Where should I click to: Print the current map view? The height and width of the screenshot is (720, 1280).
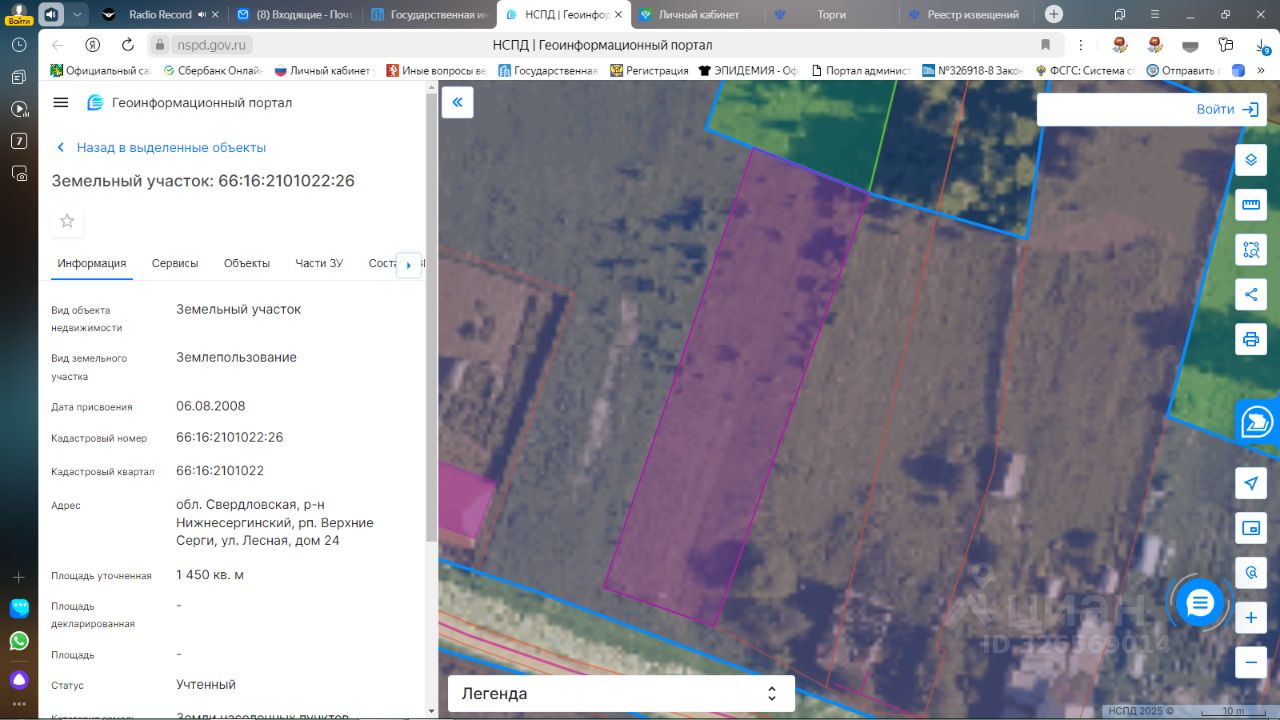pos(1250,340)
